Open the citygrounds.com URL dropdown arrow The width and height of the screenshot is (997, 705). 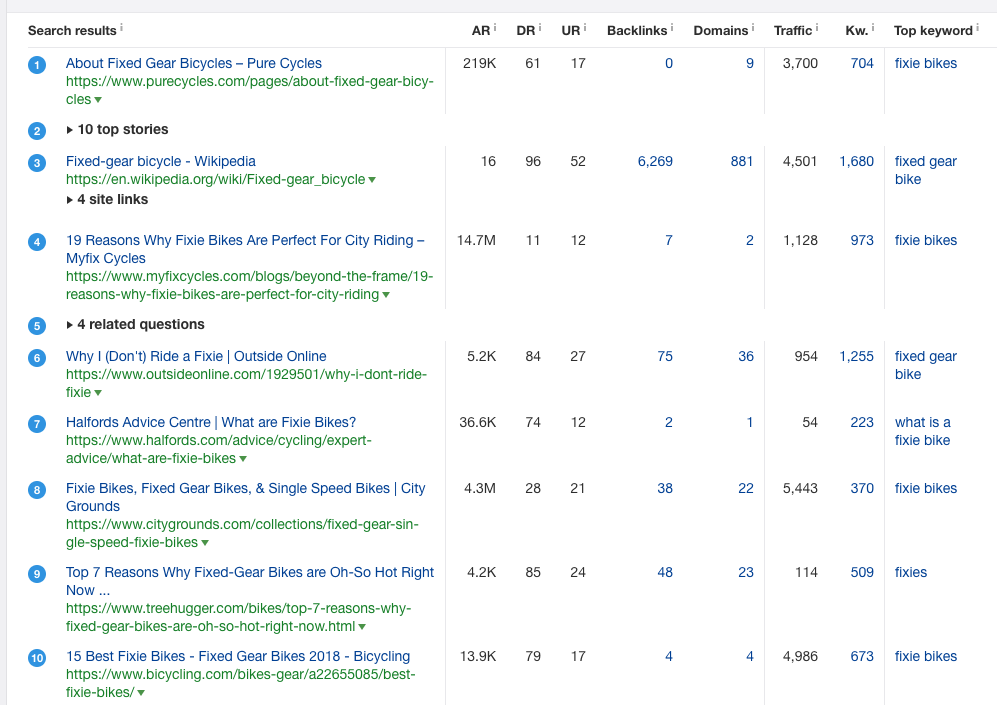pyautogui.click(x=205, y=543)
